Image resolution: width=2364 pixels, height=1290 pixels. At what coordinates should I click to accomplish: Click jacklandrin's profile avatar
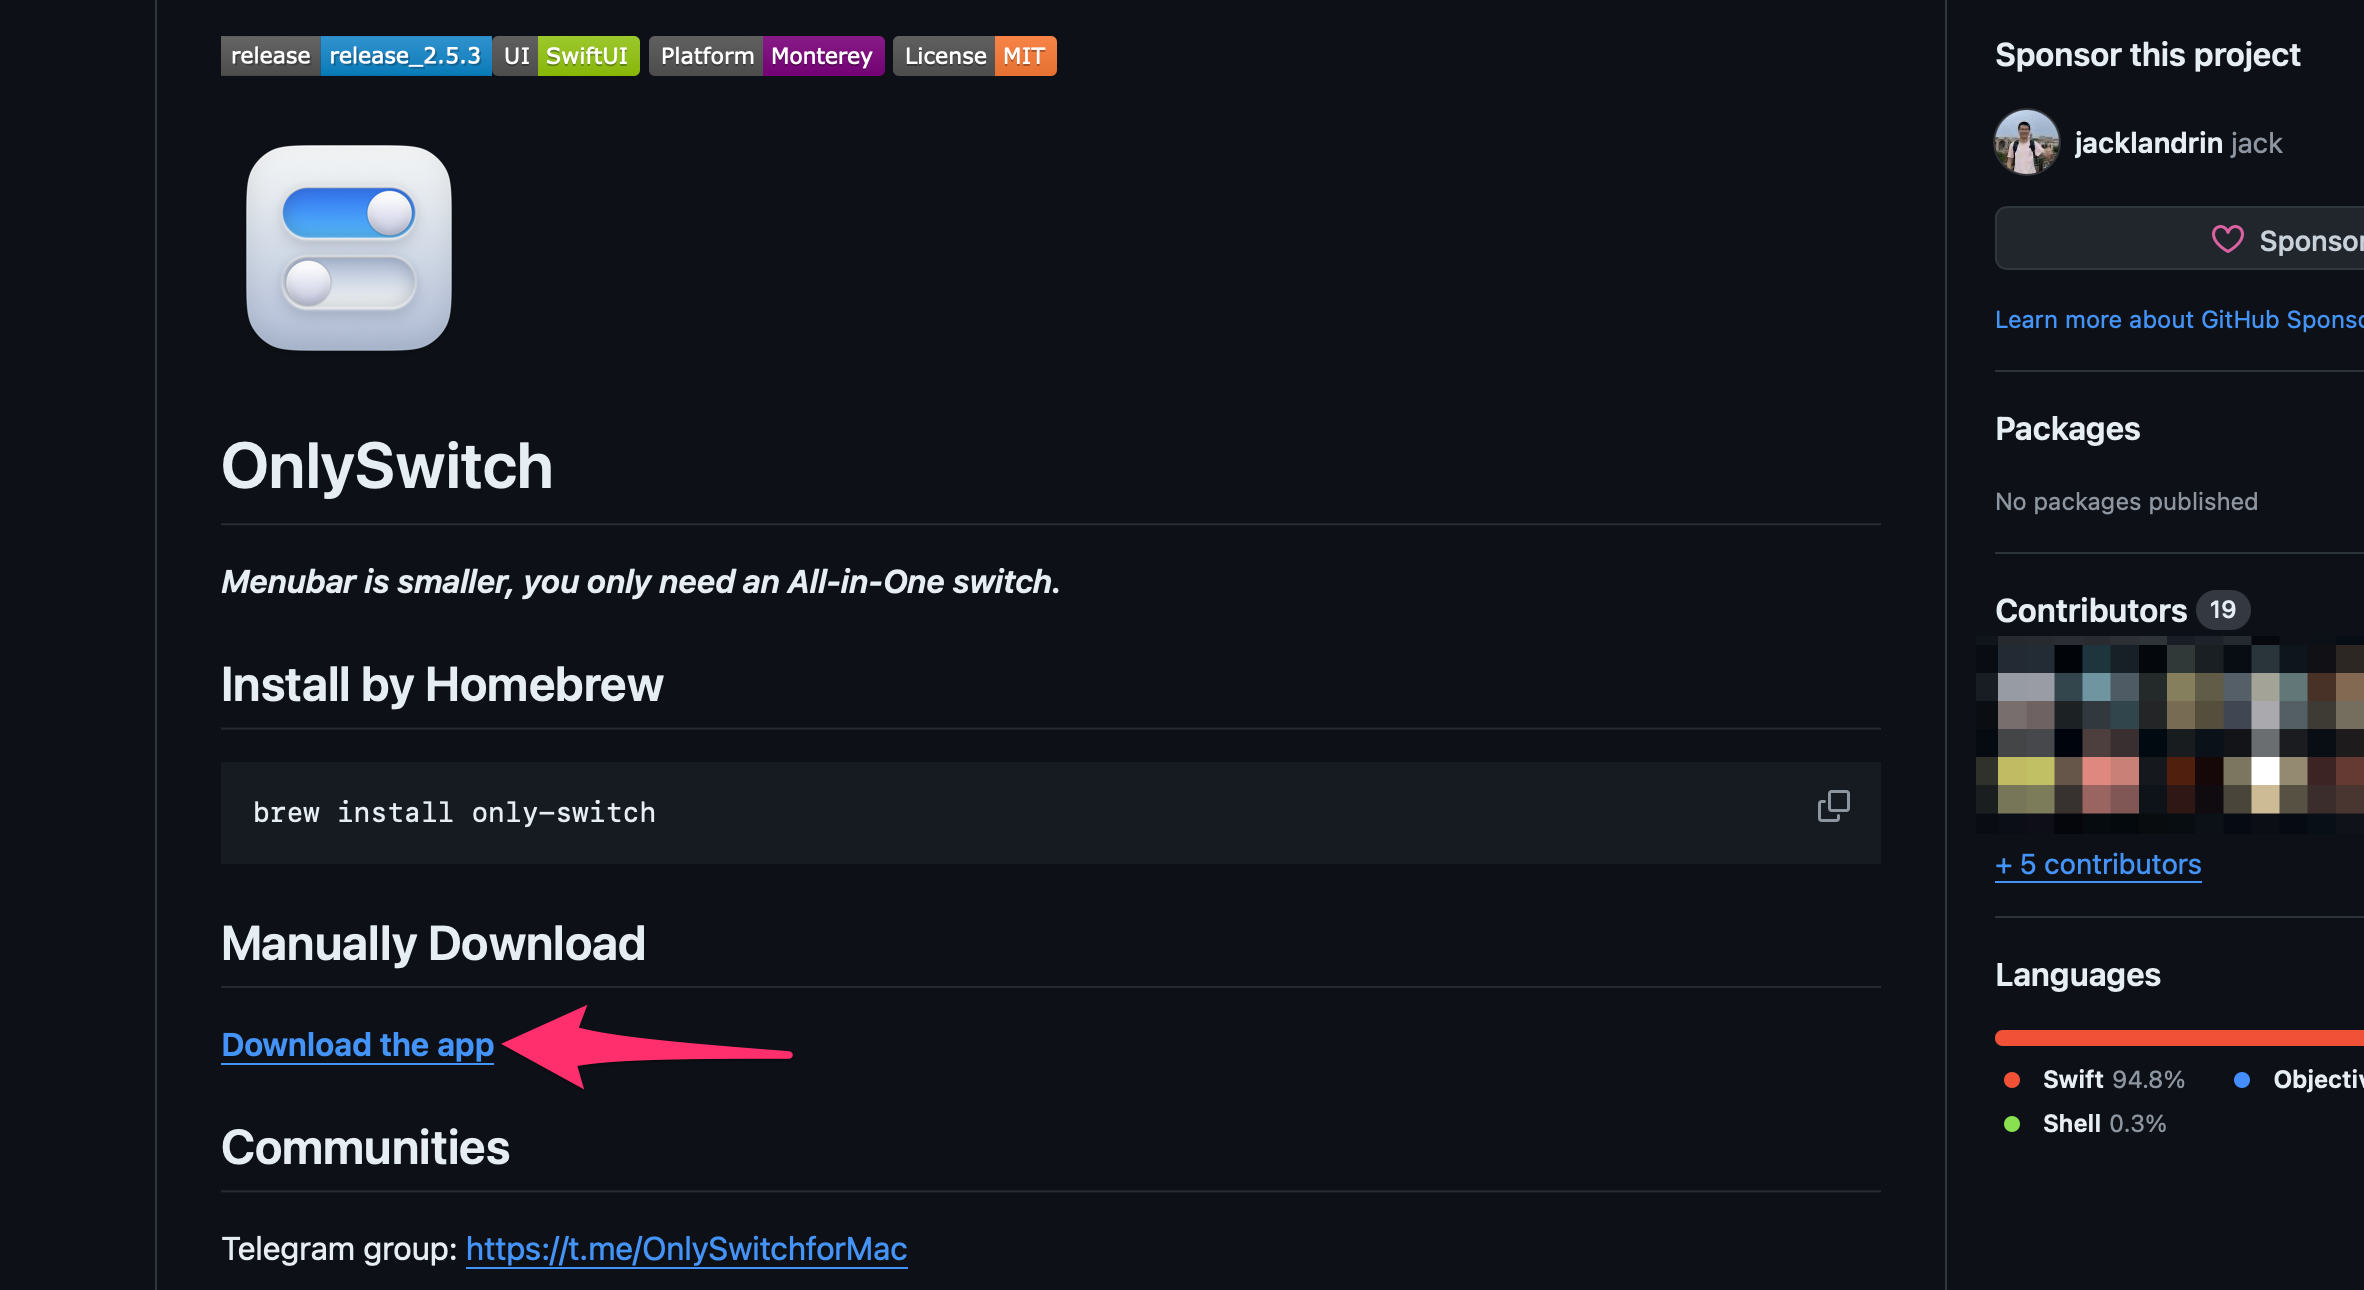pyautogui.click(x=2026, y=143)
